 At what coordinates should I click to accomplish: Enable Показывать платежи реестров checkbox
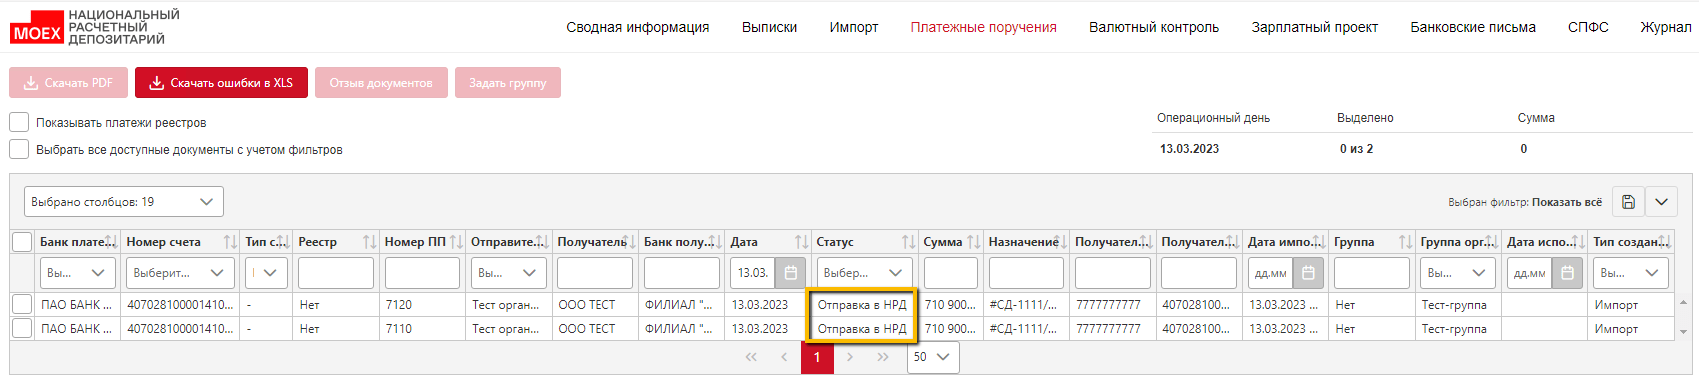click(x=19, y=122)
